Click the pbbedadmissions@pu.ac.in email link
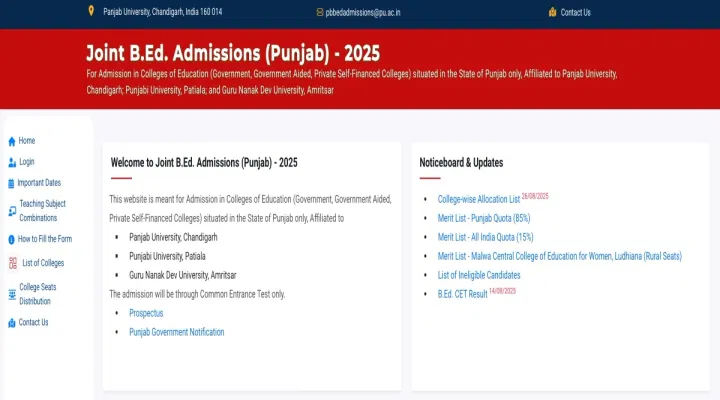 (363, 13)
